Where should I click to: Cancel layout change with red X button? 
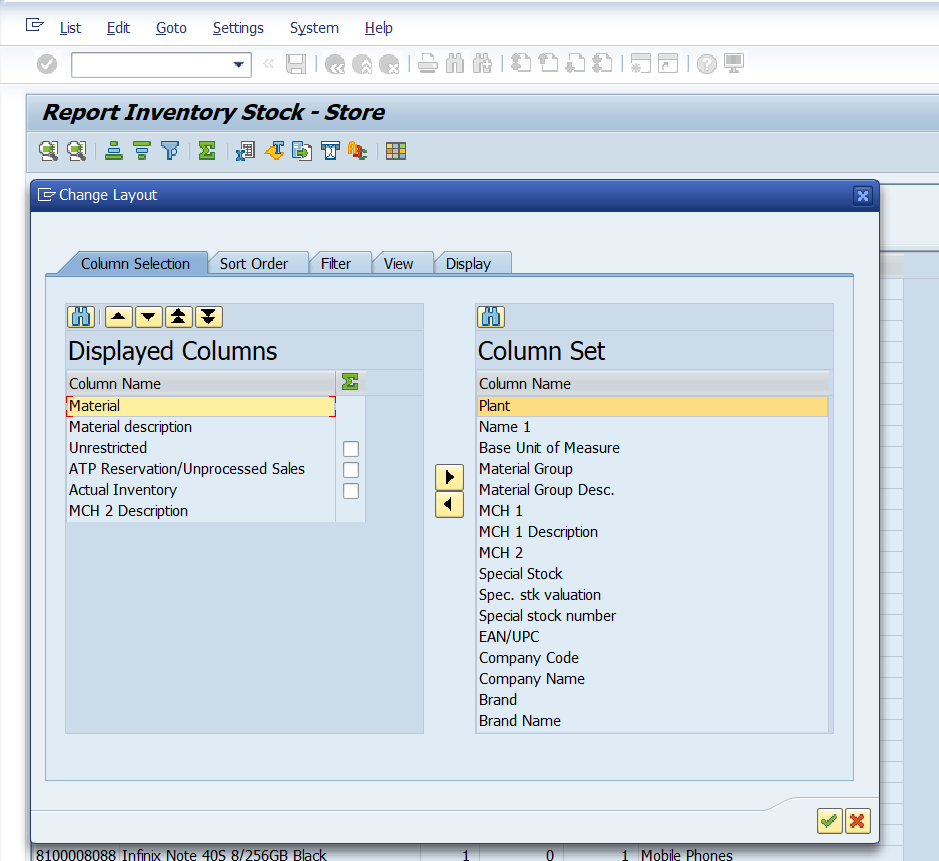(857, 821)
